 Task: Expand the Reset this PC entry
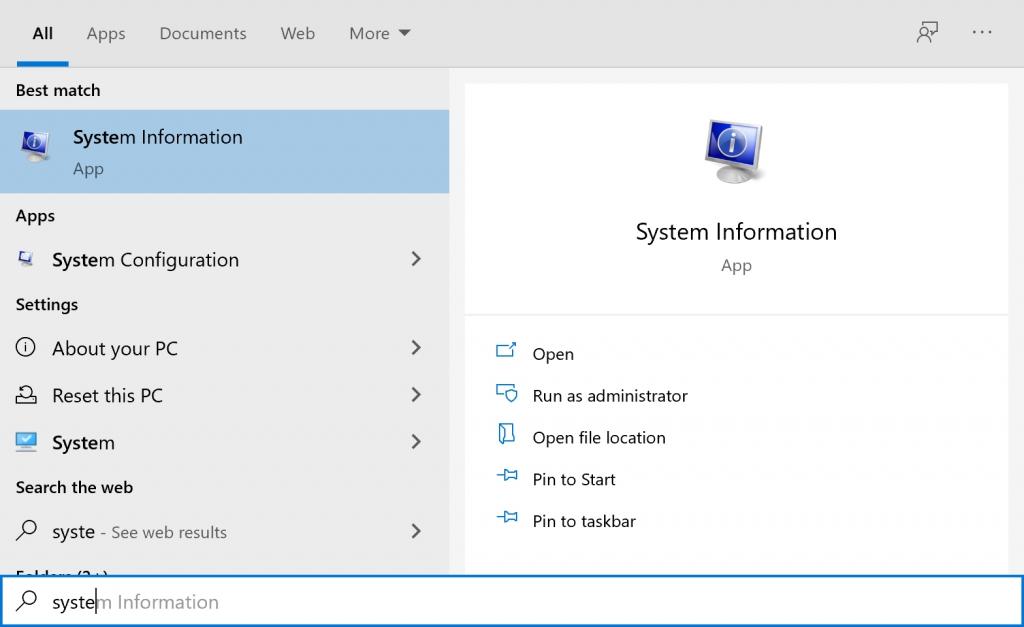pos(416,395)
